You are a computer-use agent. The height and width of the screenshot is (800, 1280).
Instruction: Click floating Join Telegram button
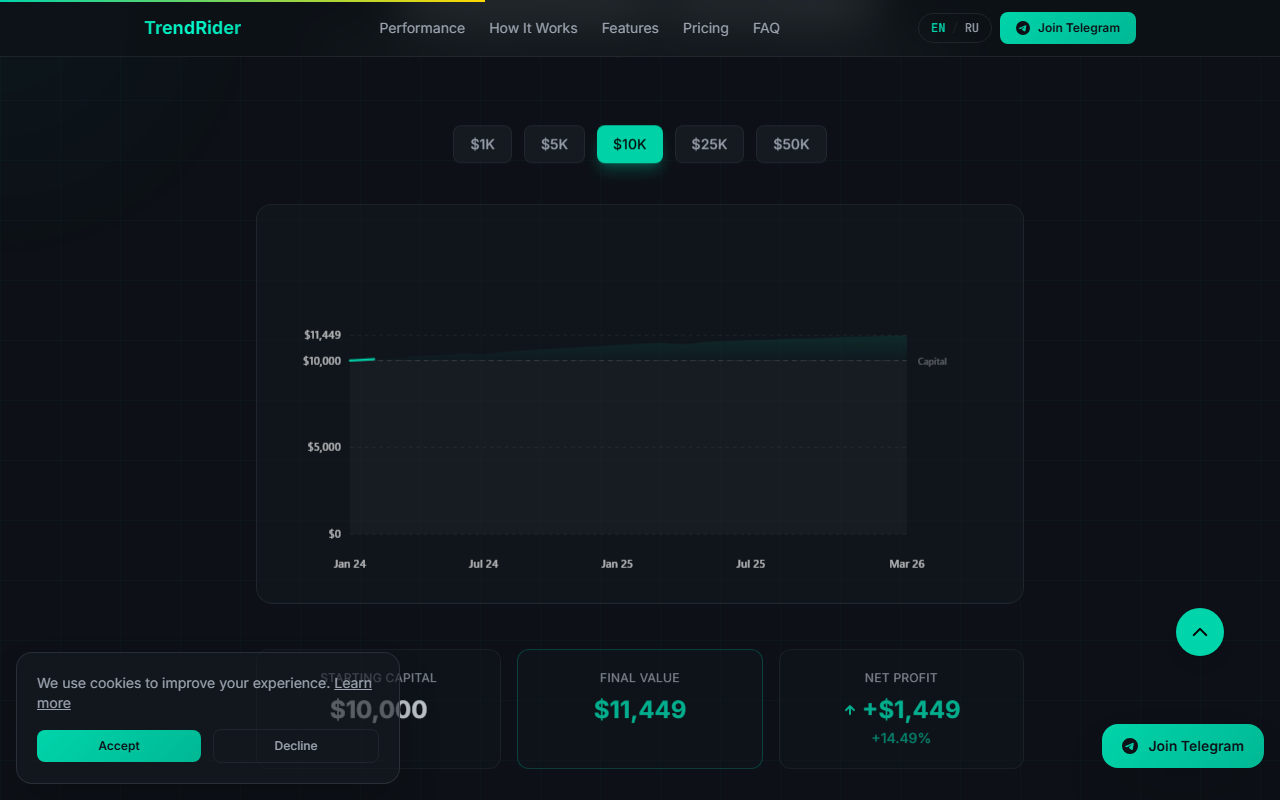click(1183, 746)
